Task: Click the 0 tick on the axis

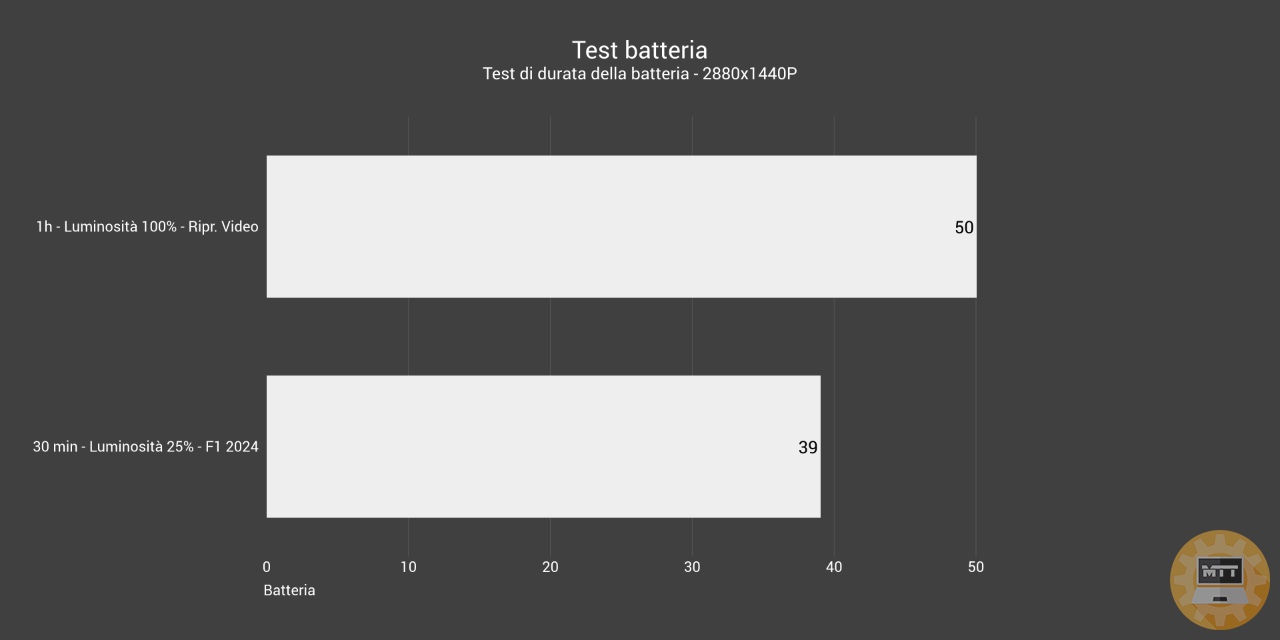Action: (x=266, y=567)
